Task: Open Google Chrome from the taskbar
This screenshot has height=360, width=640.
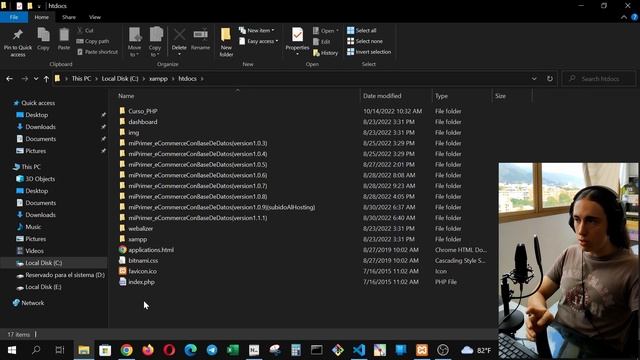Action: point(127,350)
